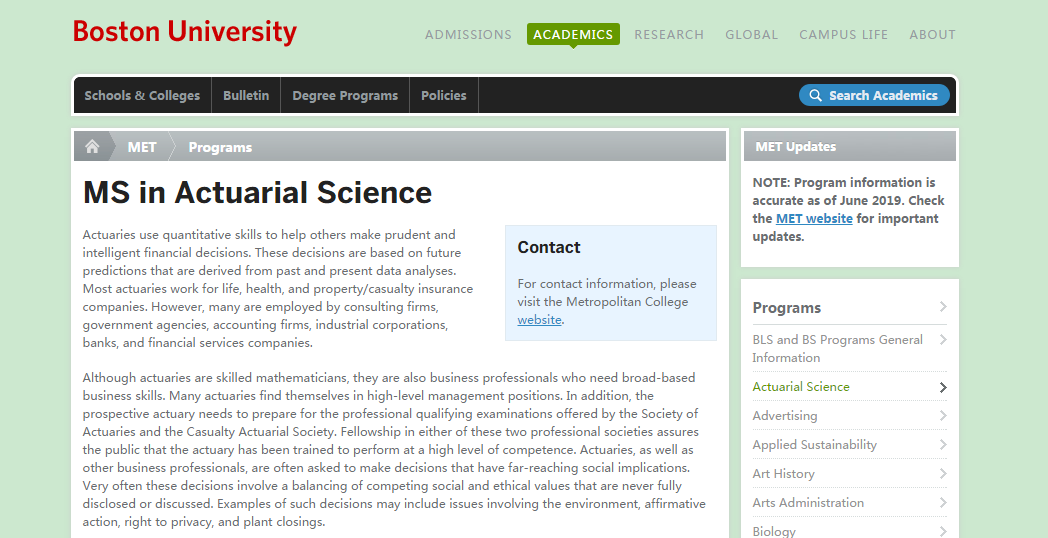
Task: Open the Bulletin tab
Action: (x=246, y=96)
